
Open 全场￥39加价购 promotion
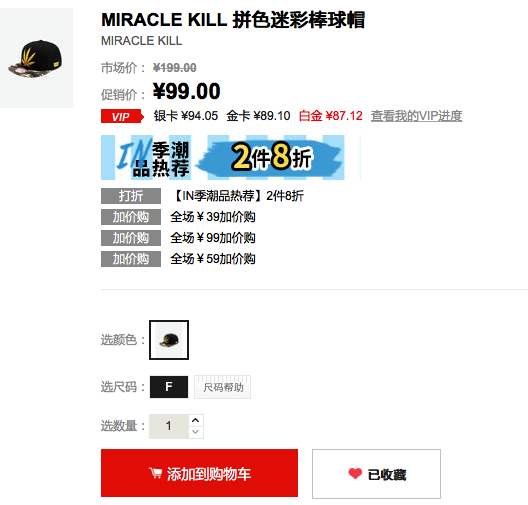[213, 217]
